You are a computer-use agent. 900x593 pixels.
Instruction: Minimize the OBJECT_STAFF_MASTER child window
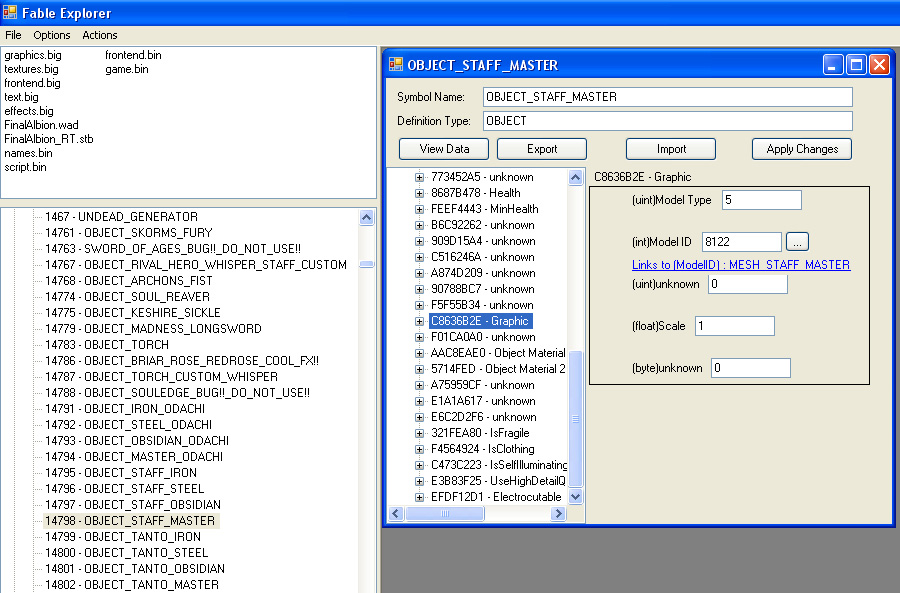point(833,65)
